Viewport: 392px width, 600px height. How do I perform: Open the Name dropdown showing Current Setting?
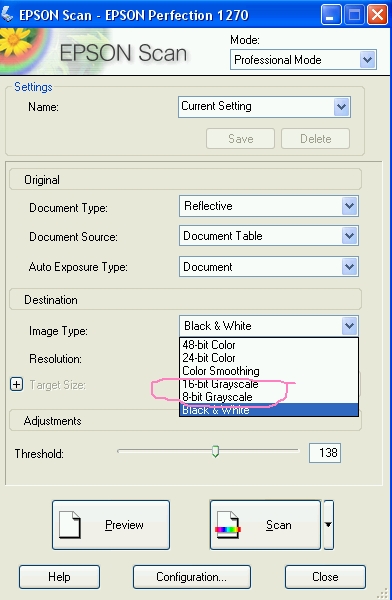264,107
